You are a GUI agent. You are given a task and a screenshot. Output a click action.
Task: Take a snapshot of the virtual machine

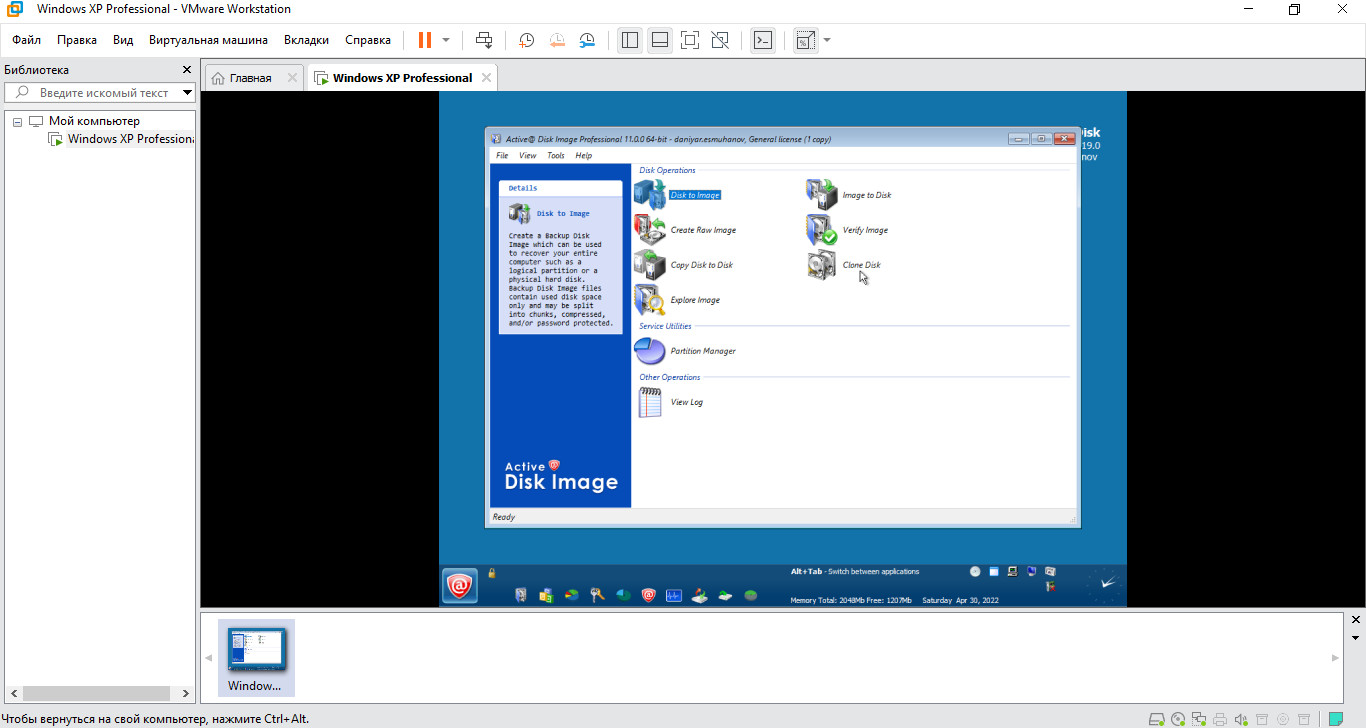(526, 40)
